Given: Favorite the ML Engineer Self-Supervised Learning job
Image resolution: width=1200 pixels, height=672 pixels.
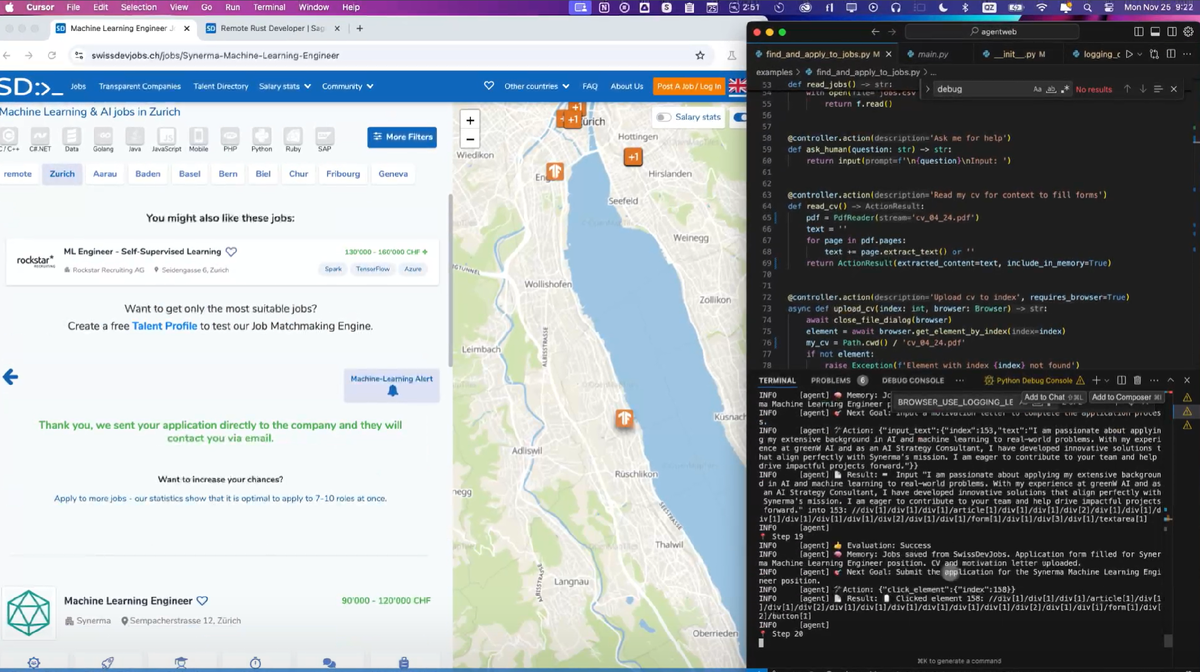Looking at the screenshot, I should tap(231, 252).
